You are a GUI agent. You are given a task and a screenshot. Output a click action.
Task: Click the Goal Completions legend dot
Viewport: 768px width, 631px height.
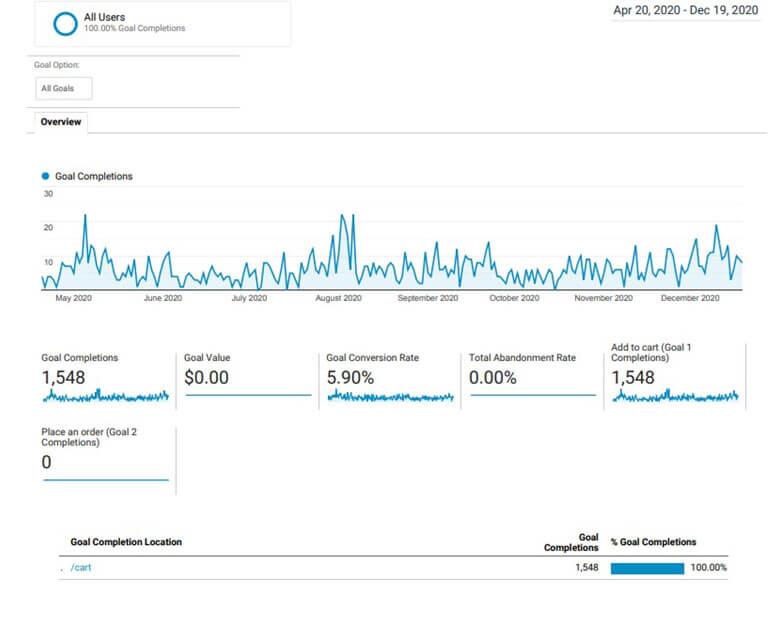[46, 176]
